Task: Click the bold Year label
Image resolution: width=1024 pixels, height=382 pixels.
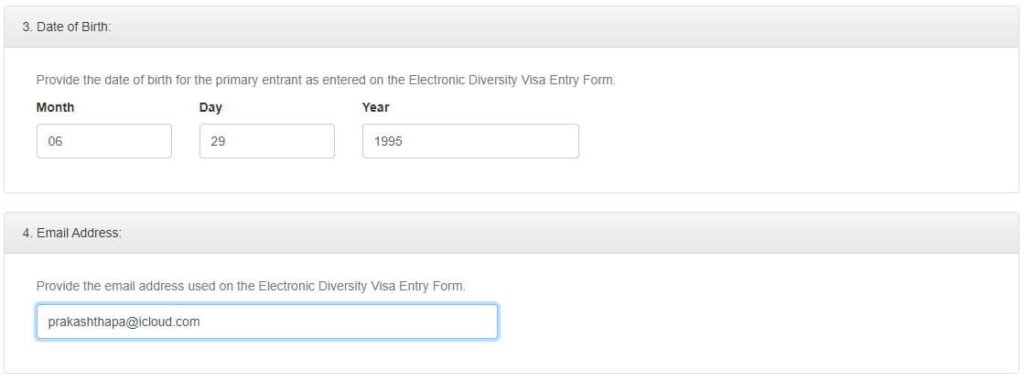Action: [376, 107]
